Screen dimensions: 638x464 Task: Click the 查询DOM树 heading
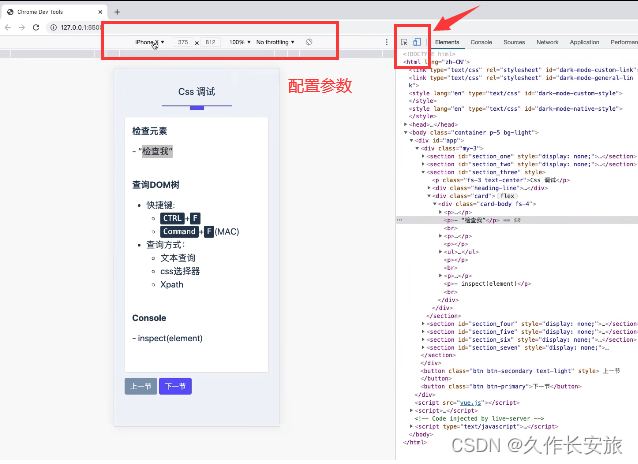coord(156,185)
